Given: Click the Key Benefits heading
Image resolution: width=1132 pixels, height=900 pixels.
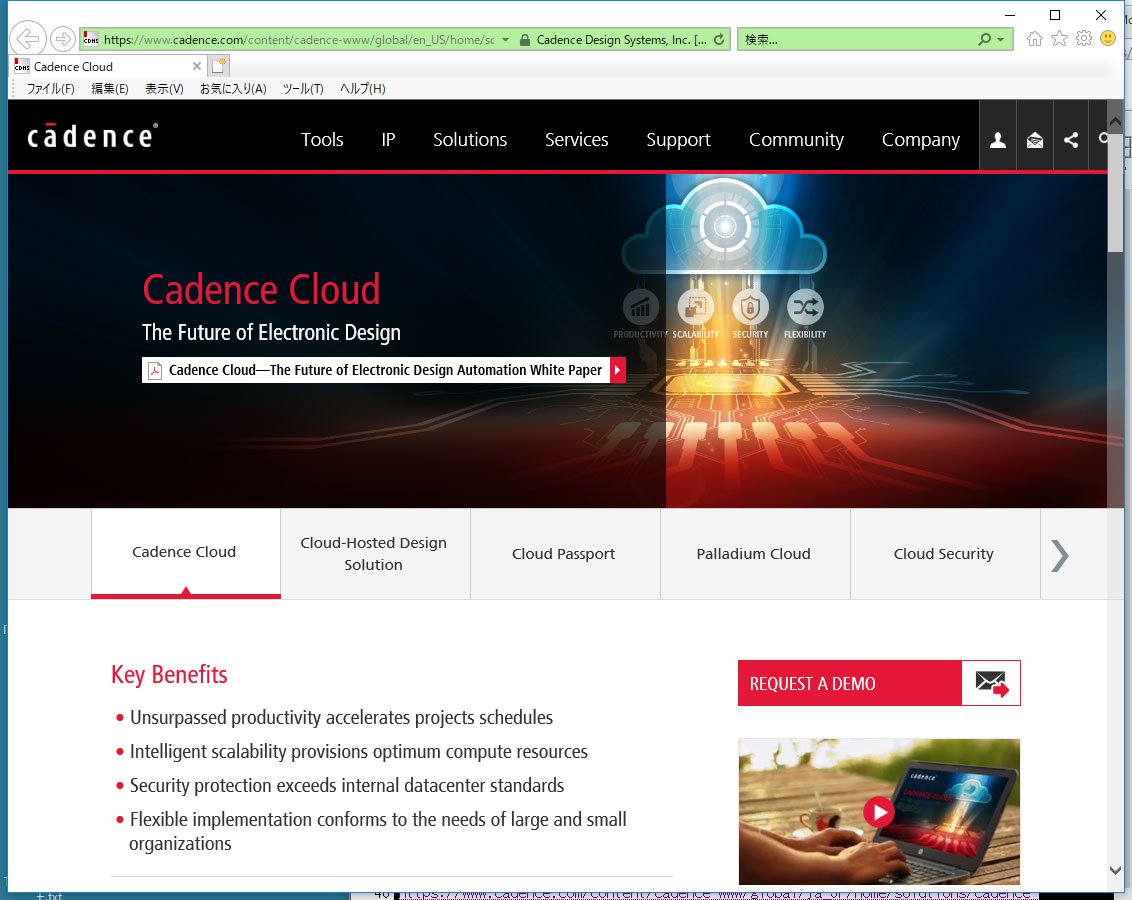Looking at the screenshot, I should 170,675.
